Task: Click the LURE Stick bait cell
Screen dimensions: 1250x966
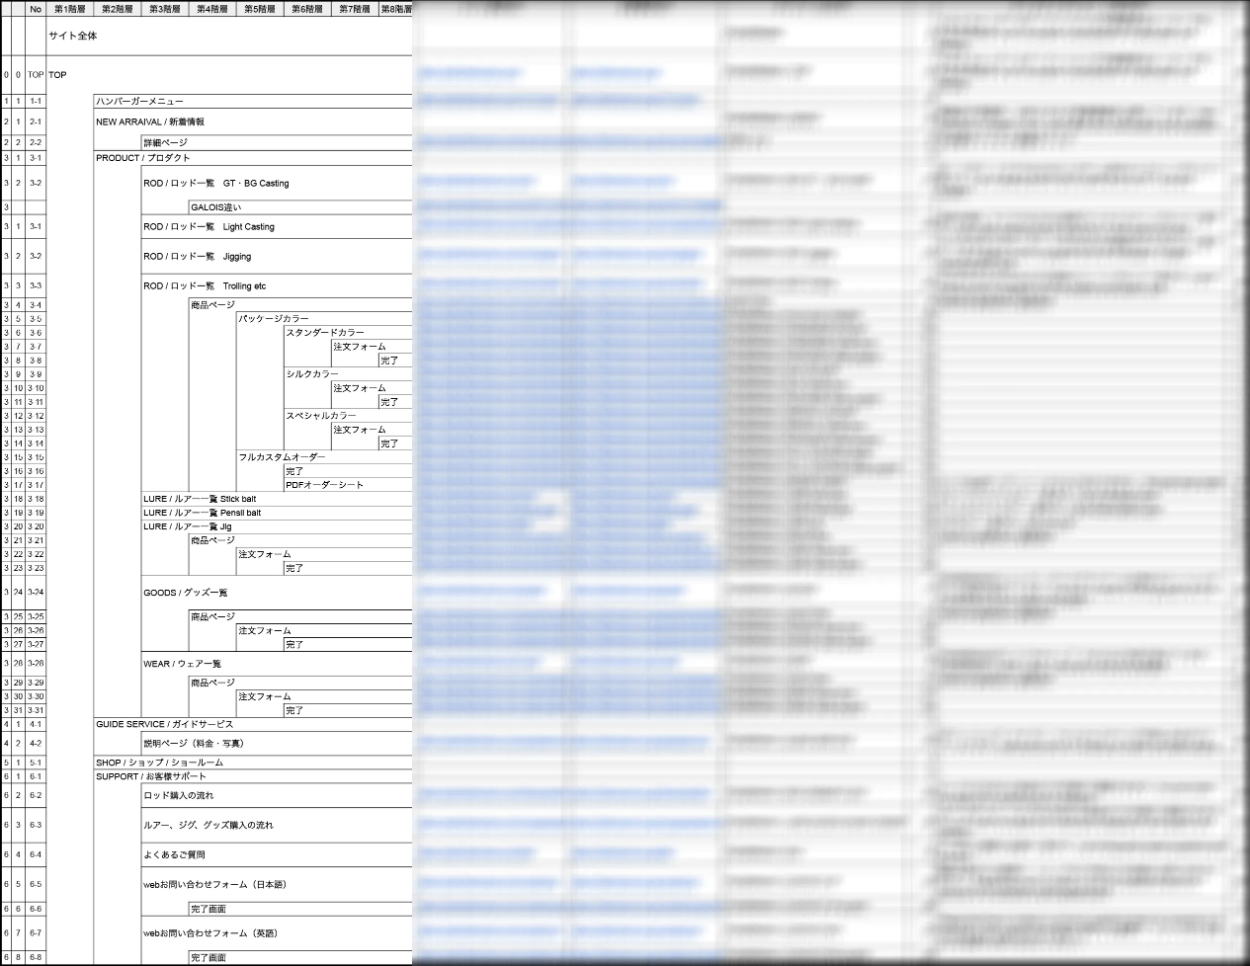Action: pos(277,499)
